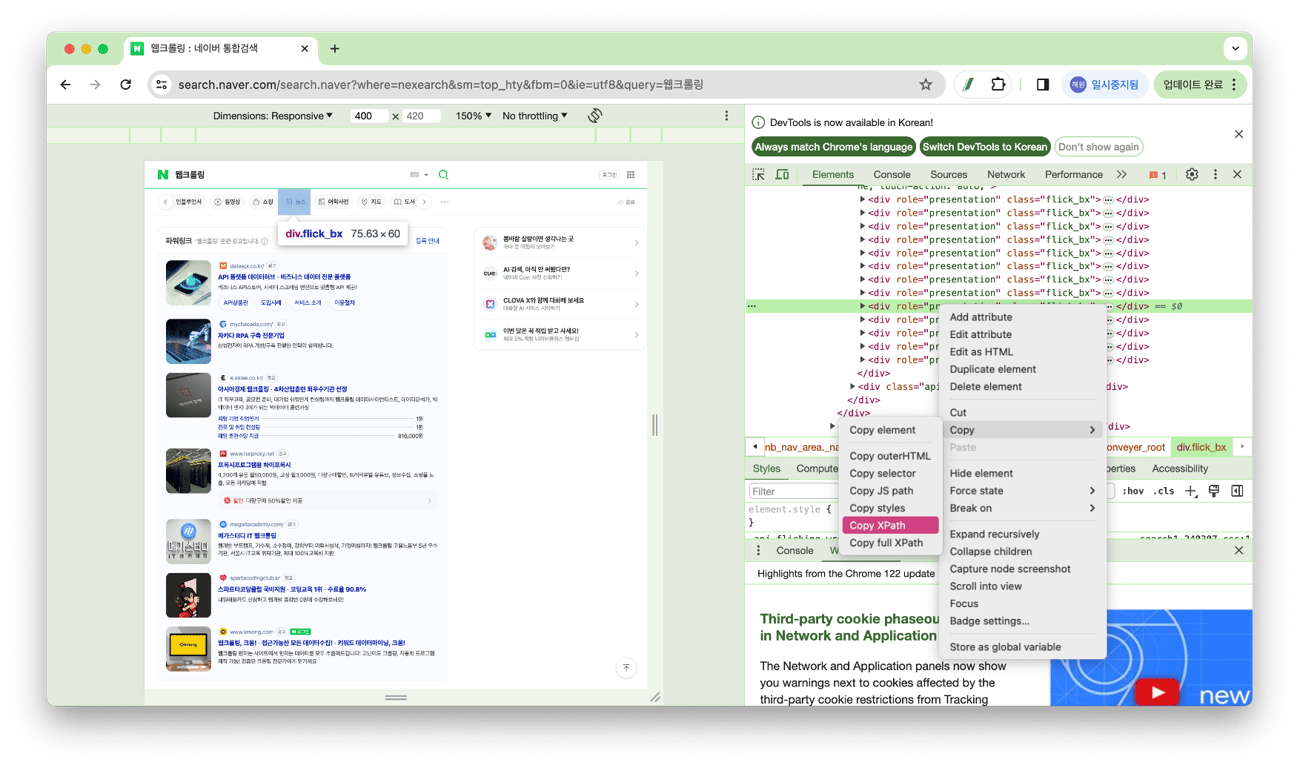Open the Dimensions: Responsive dropdown
The image size is (1300, 768).
[x=273, y=116]
